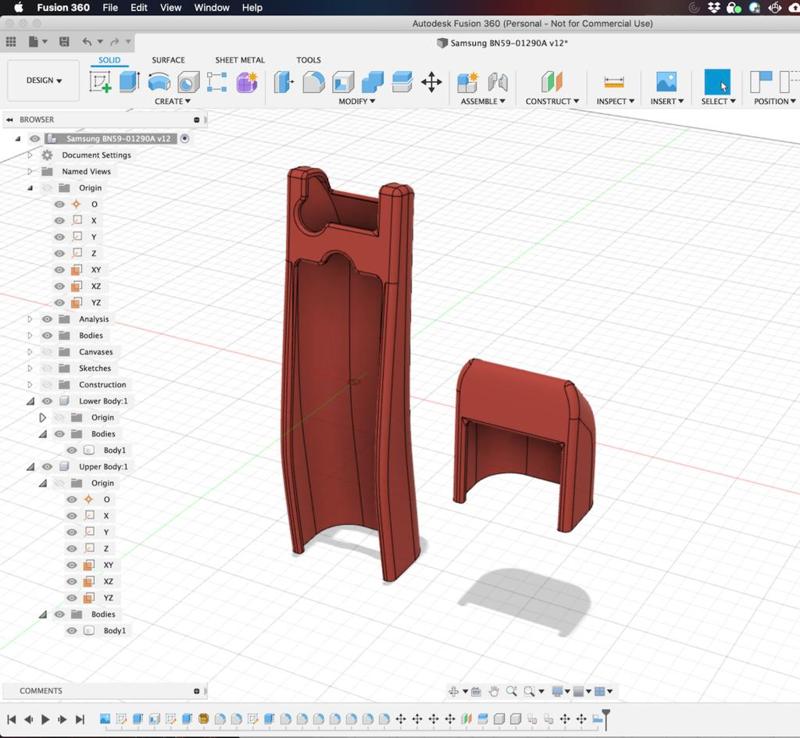Select the New Component icon in Assemble

click(467, 82)
